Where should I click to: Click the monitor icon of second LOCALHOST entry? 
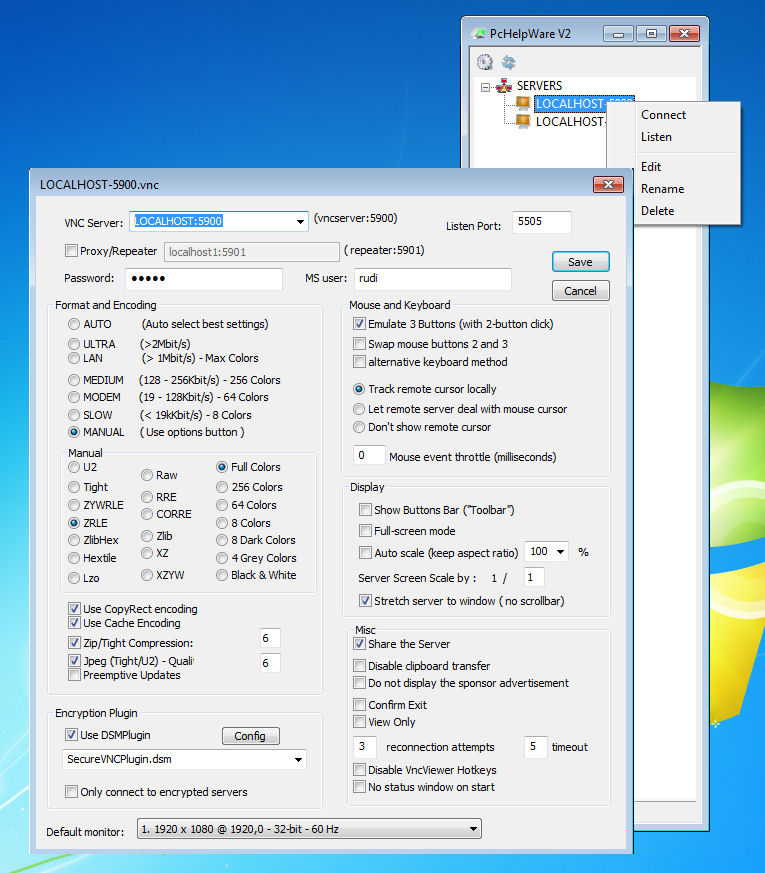point(523,121)
